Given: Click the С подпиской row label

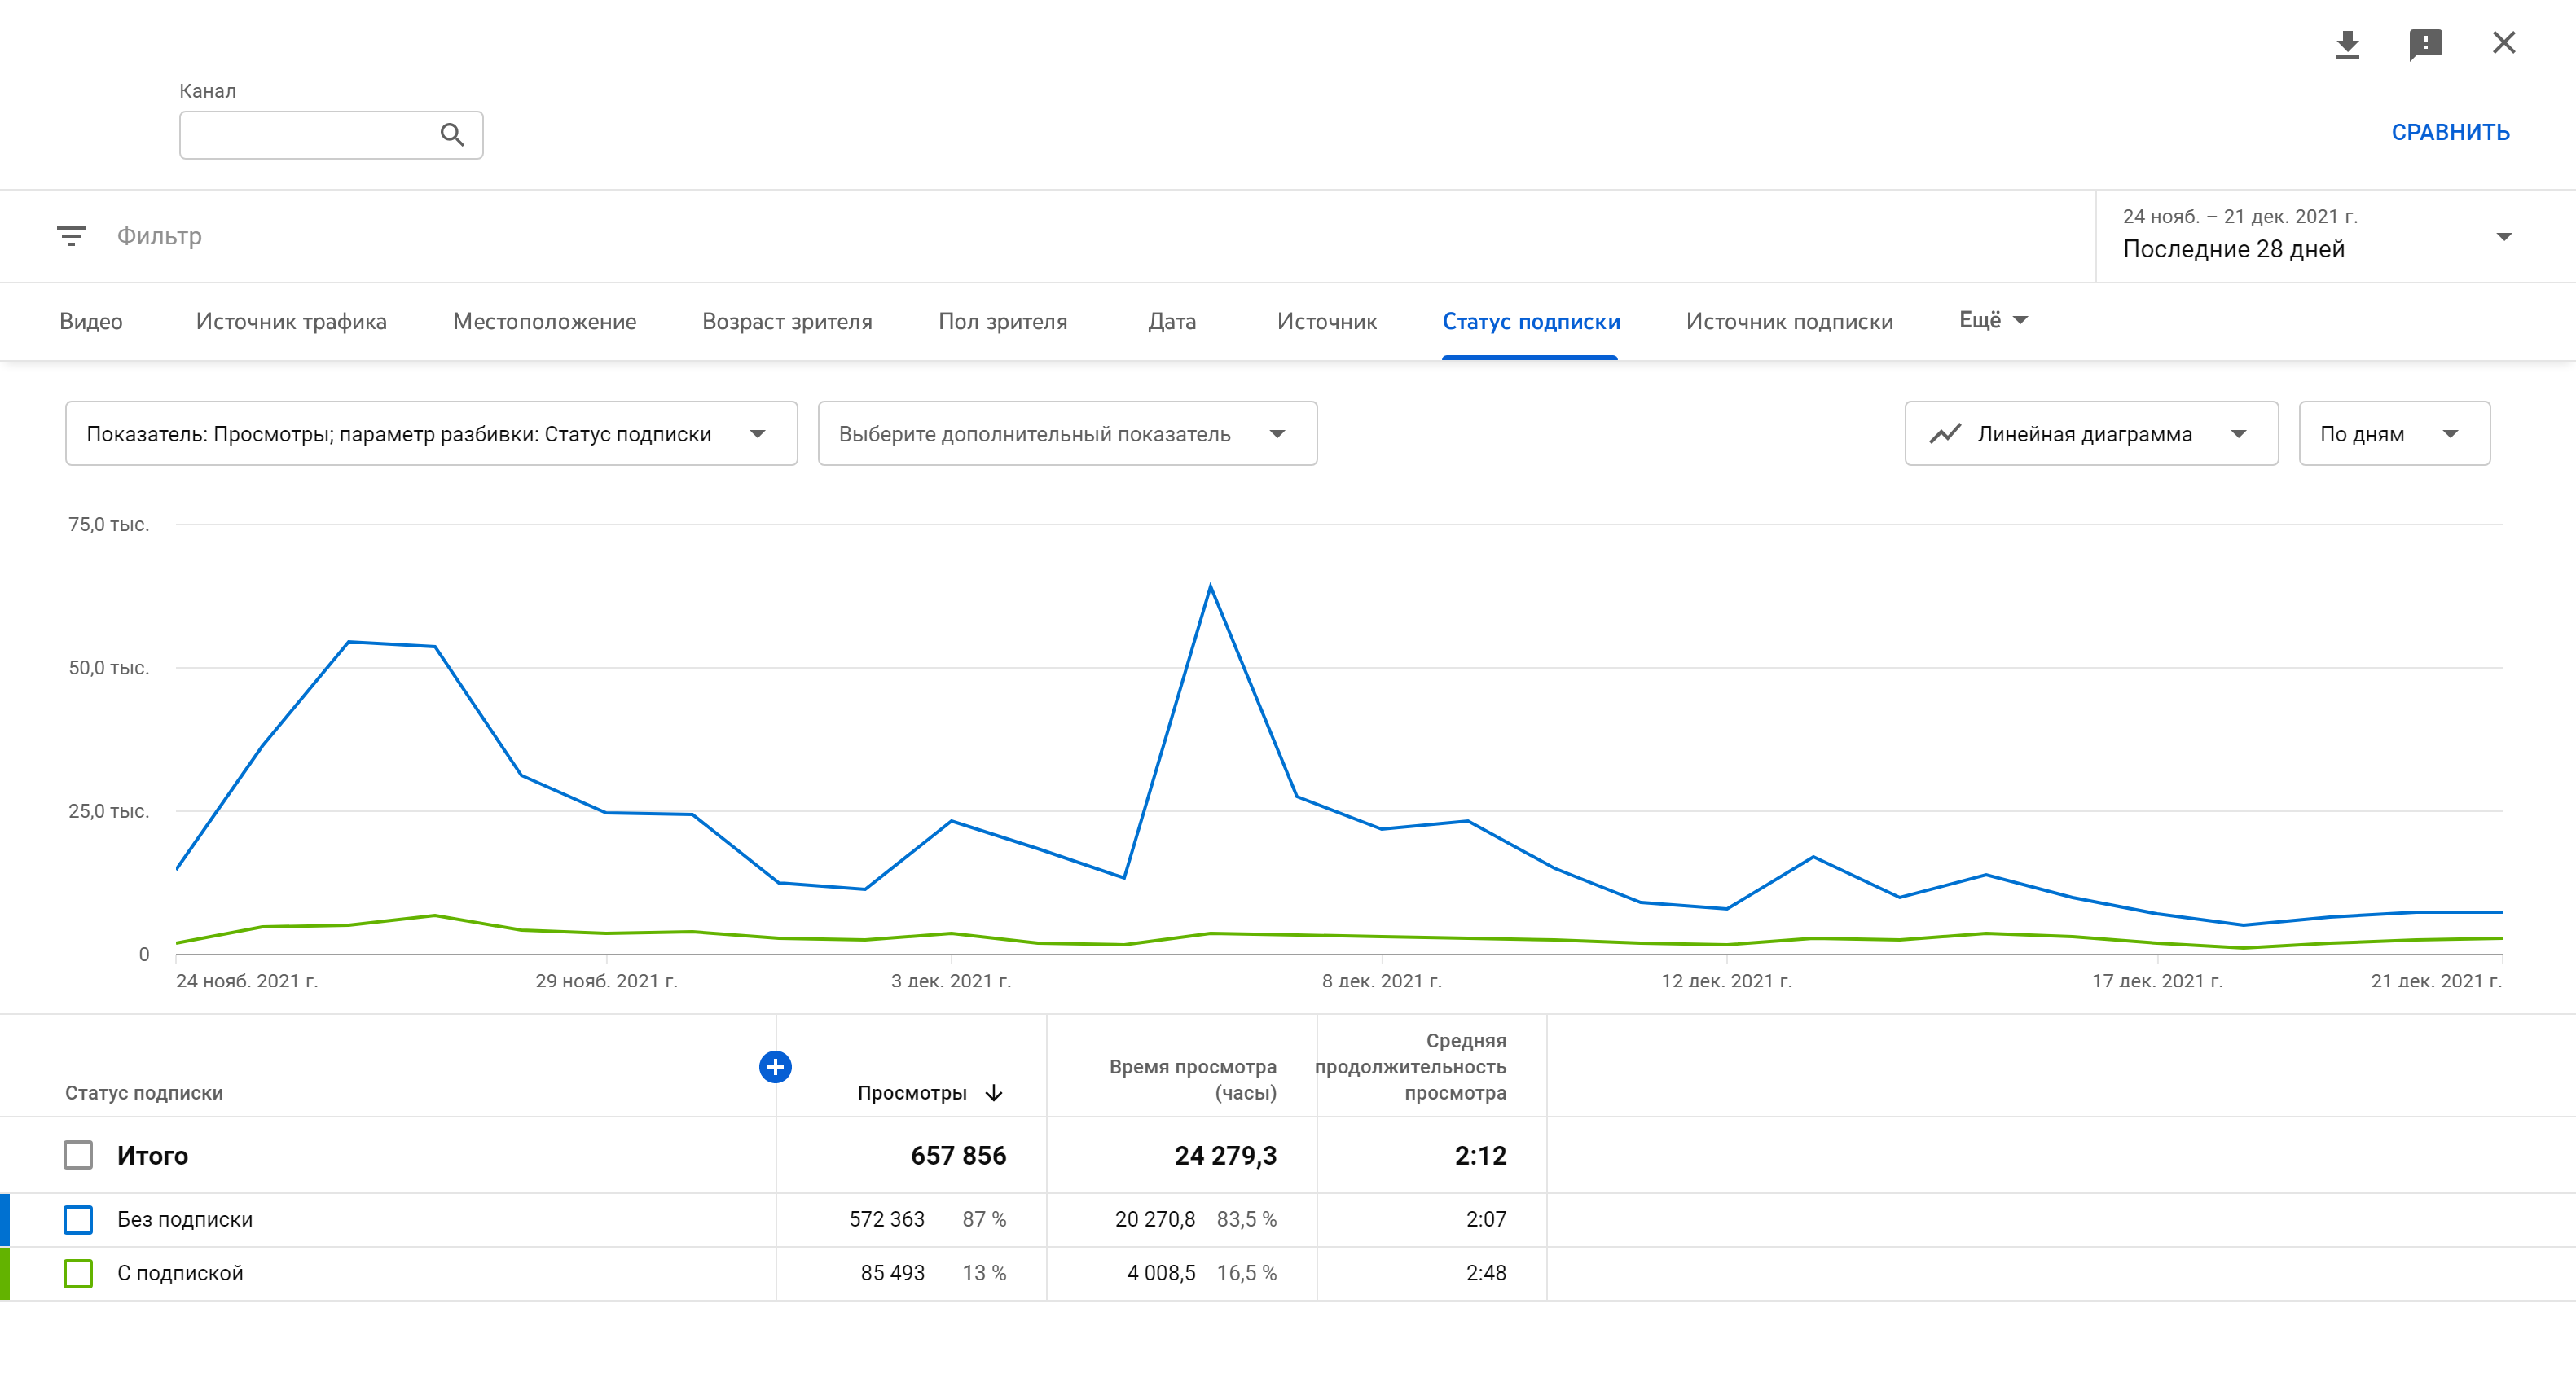Looking at the screenshot, I should click(180, 1273).
